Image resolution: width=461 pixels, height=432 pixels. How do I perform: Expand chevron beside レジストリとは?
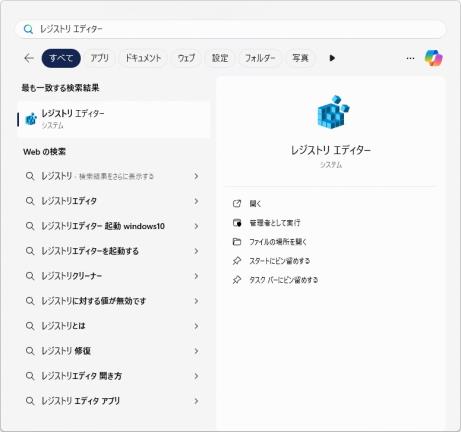tap(196, 326)
